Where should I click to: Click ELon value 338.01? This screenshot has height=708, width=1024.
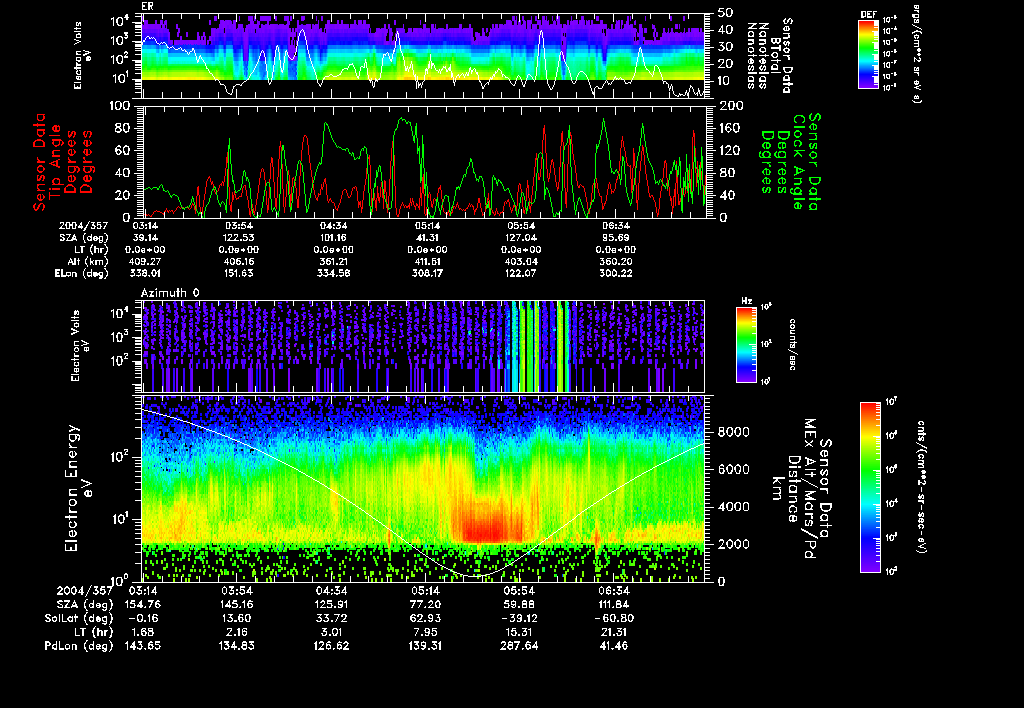point(144,273)
